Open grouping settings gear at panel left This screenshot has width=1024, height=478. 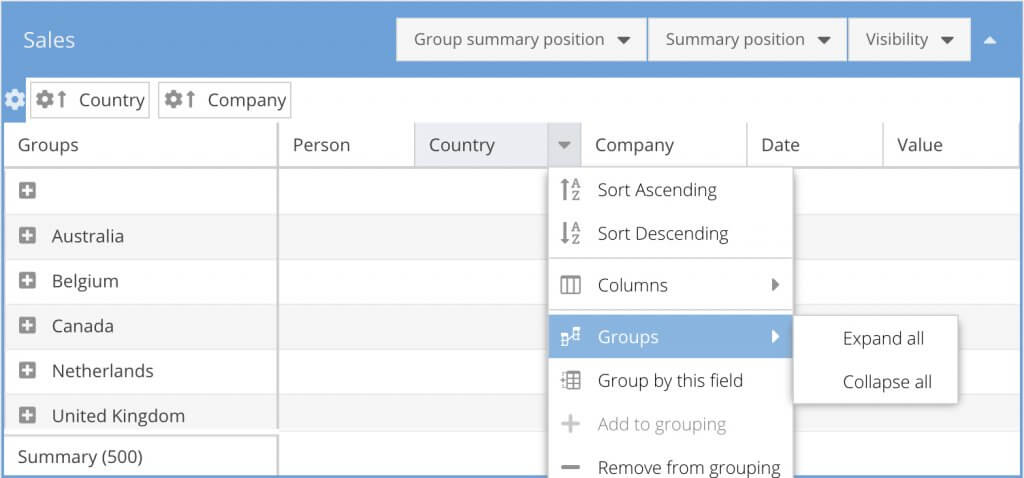pos(14,100)
